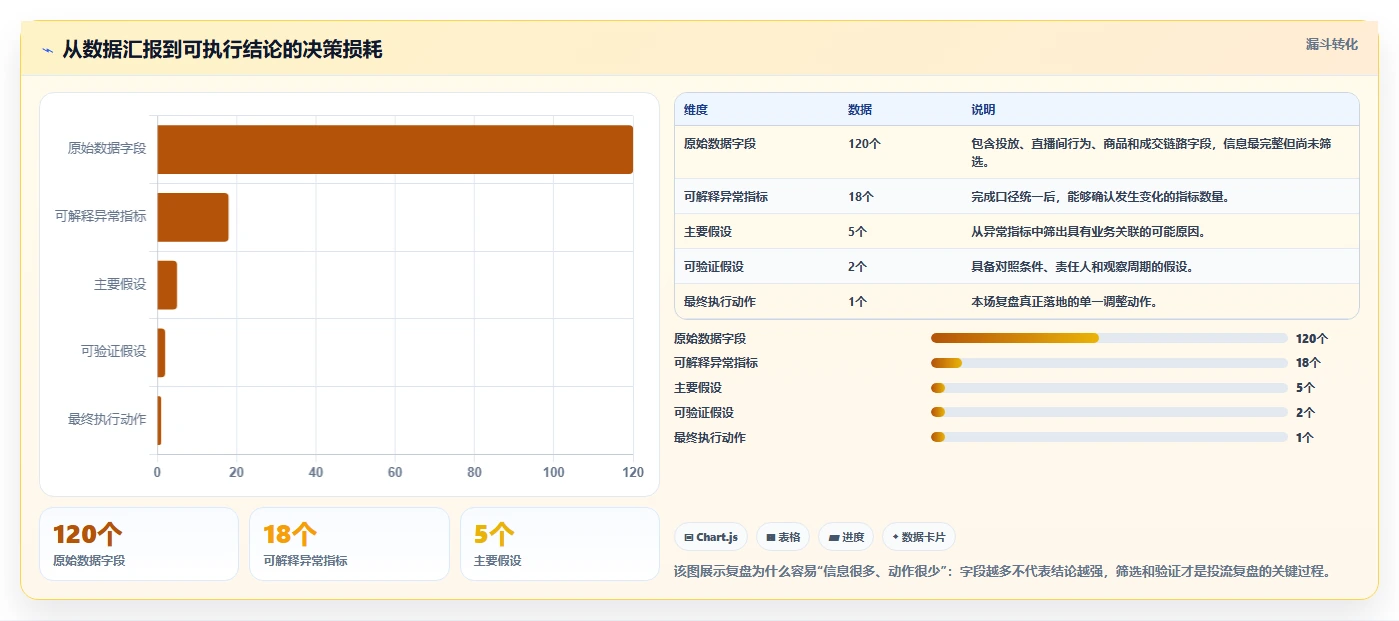
Task: Click the 可验证假设 bar in the chart
Action: click(161, 352)
